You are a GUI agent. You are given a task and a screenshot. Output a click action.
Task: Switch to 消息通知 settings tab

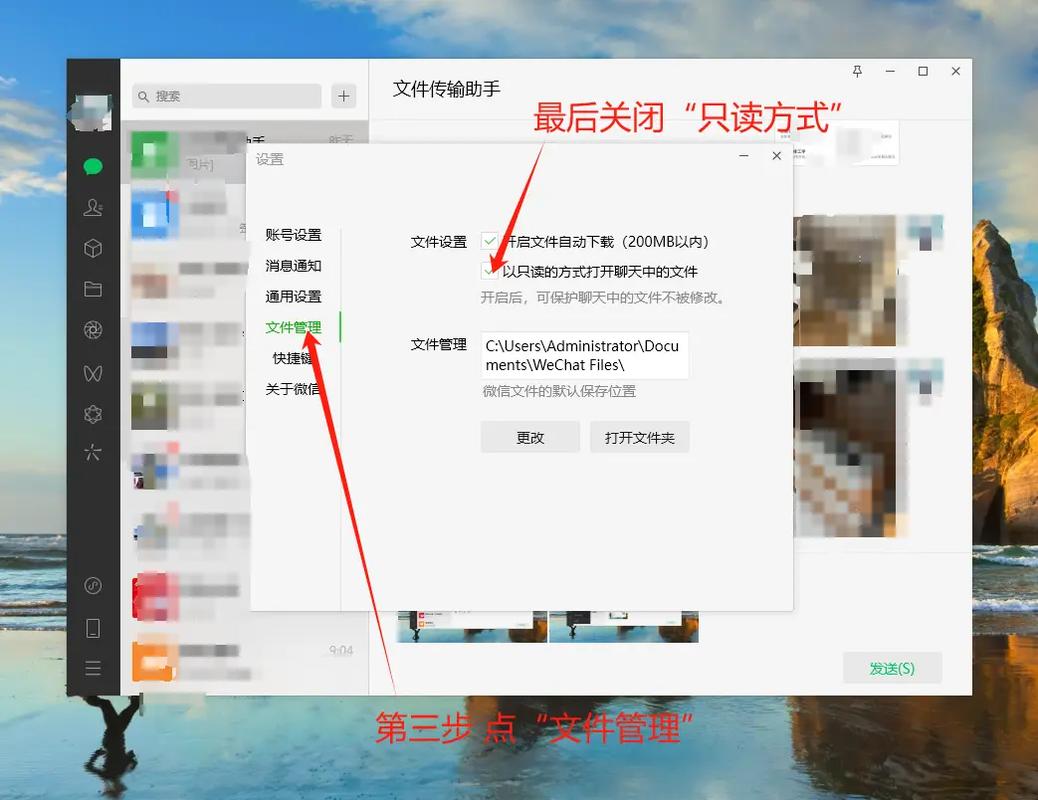(296, 265)
